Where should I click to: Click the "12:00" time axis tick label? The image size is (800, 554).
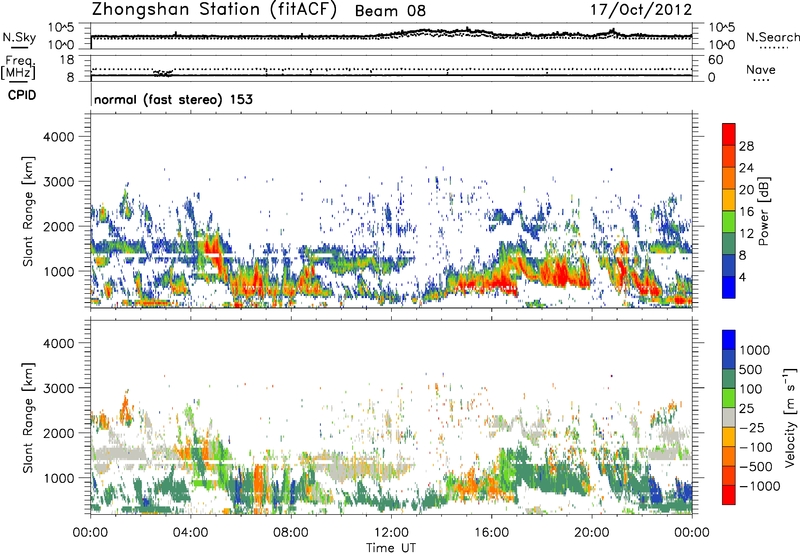pos(391,533)
